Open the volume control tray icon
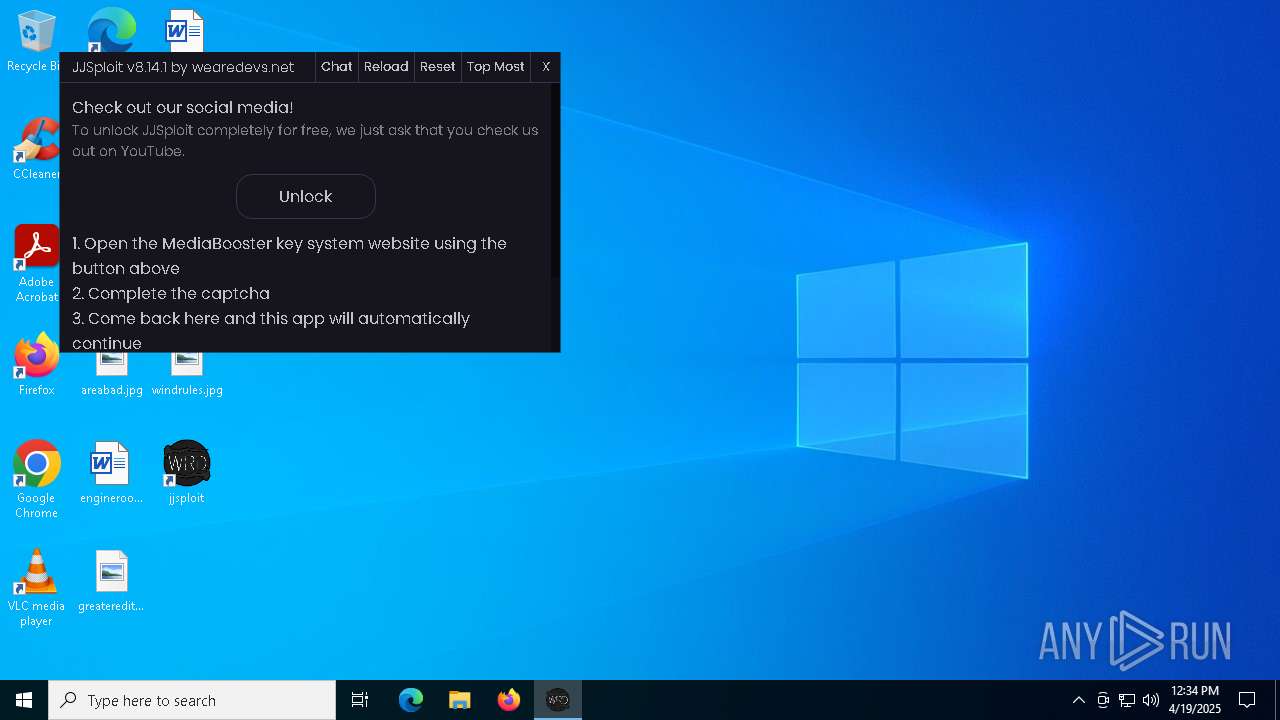Screen dimensions: 1280x720 click(x=1151, y=700)
